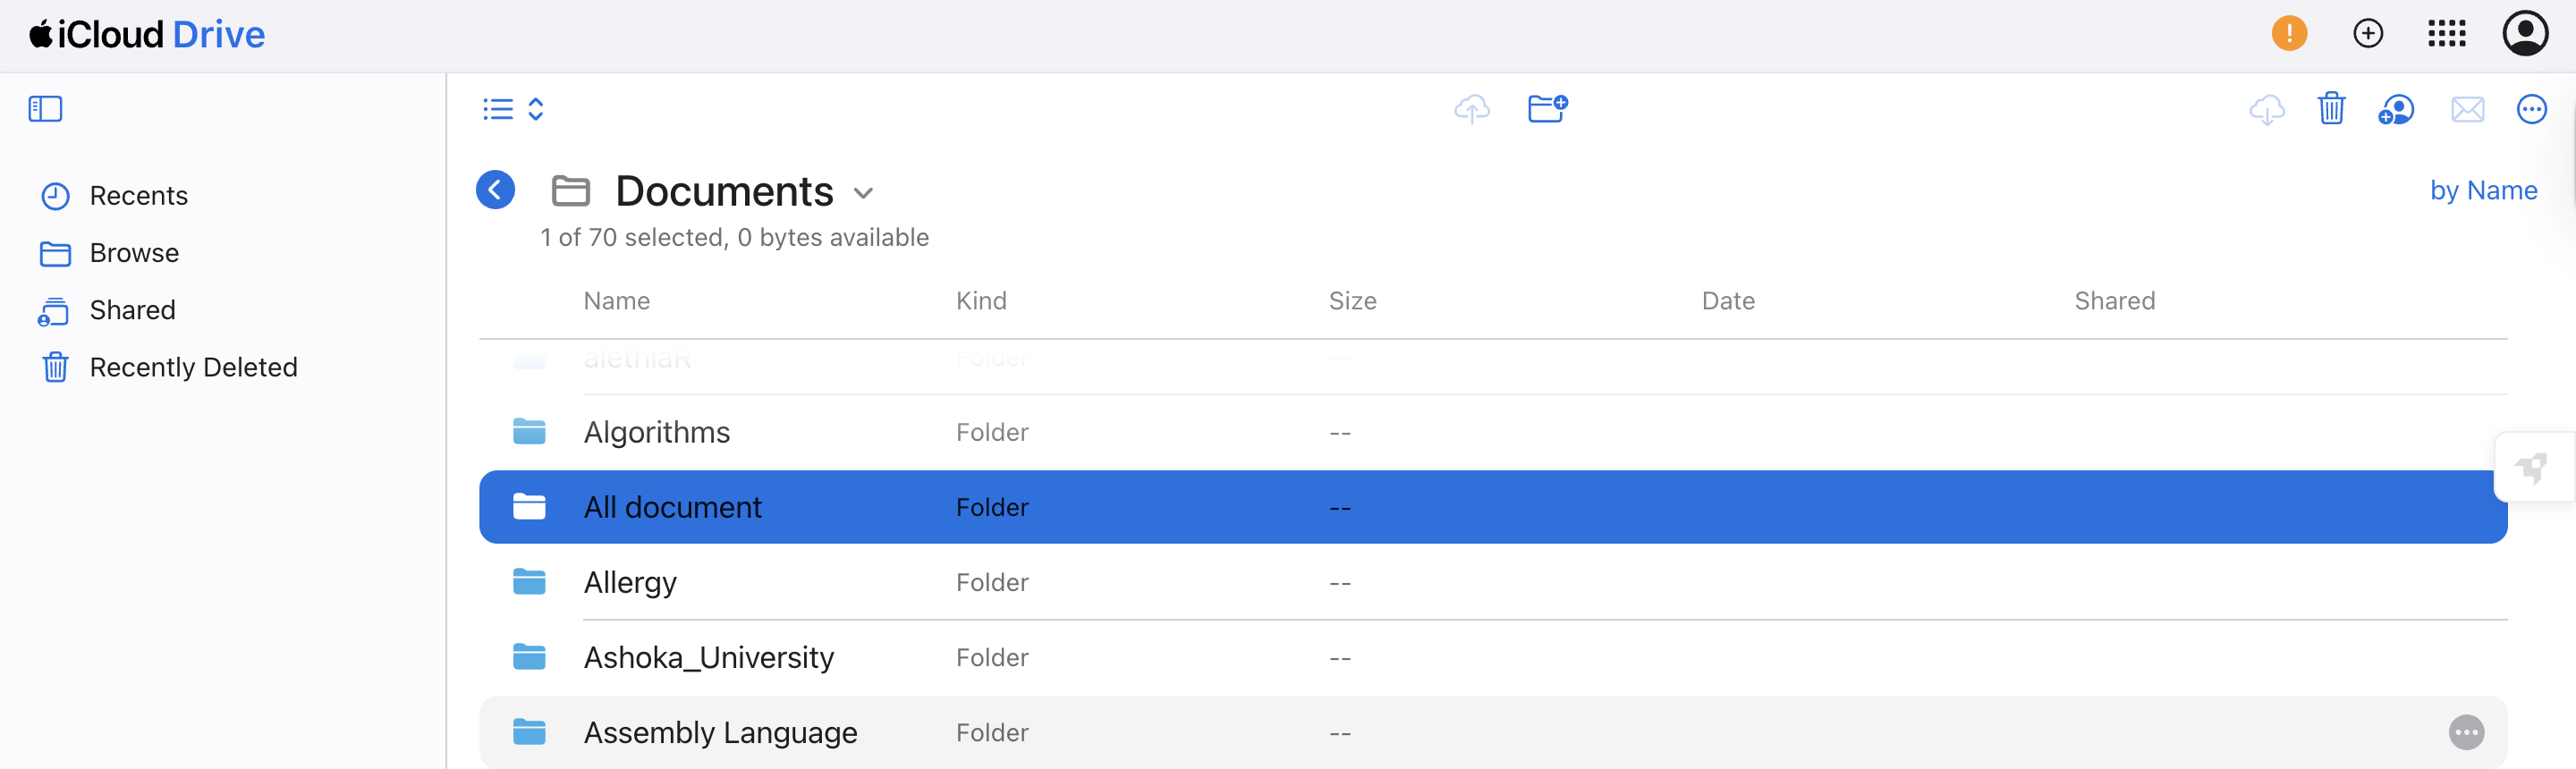Click the upload to iCloud icon
Image resolution: width=2576 pixels, height=769 pixels.
tap(1471, 108)
